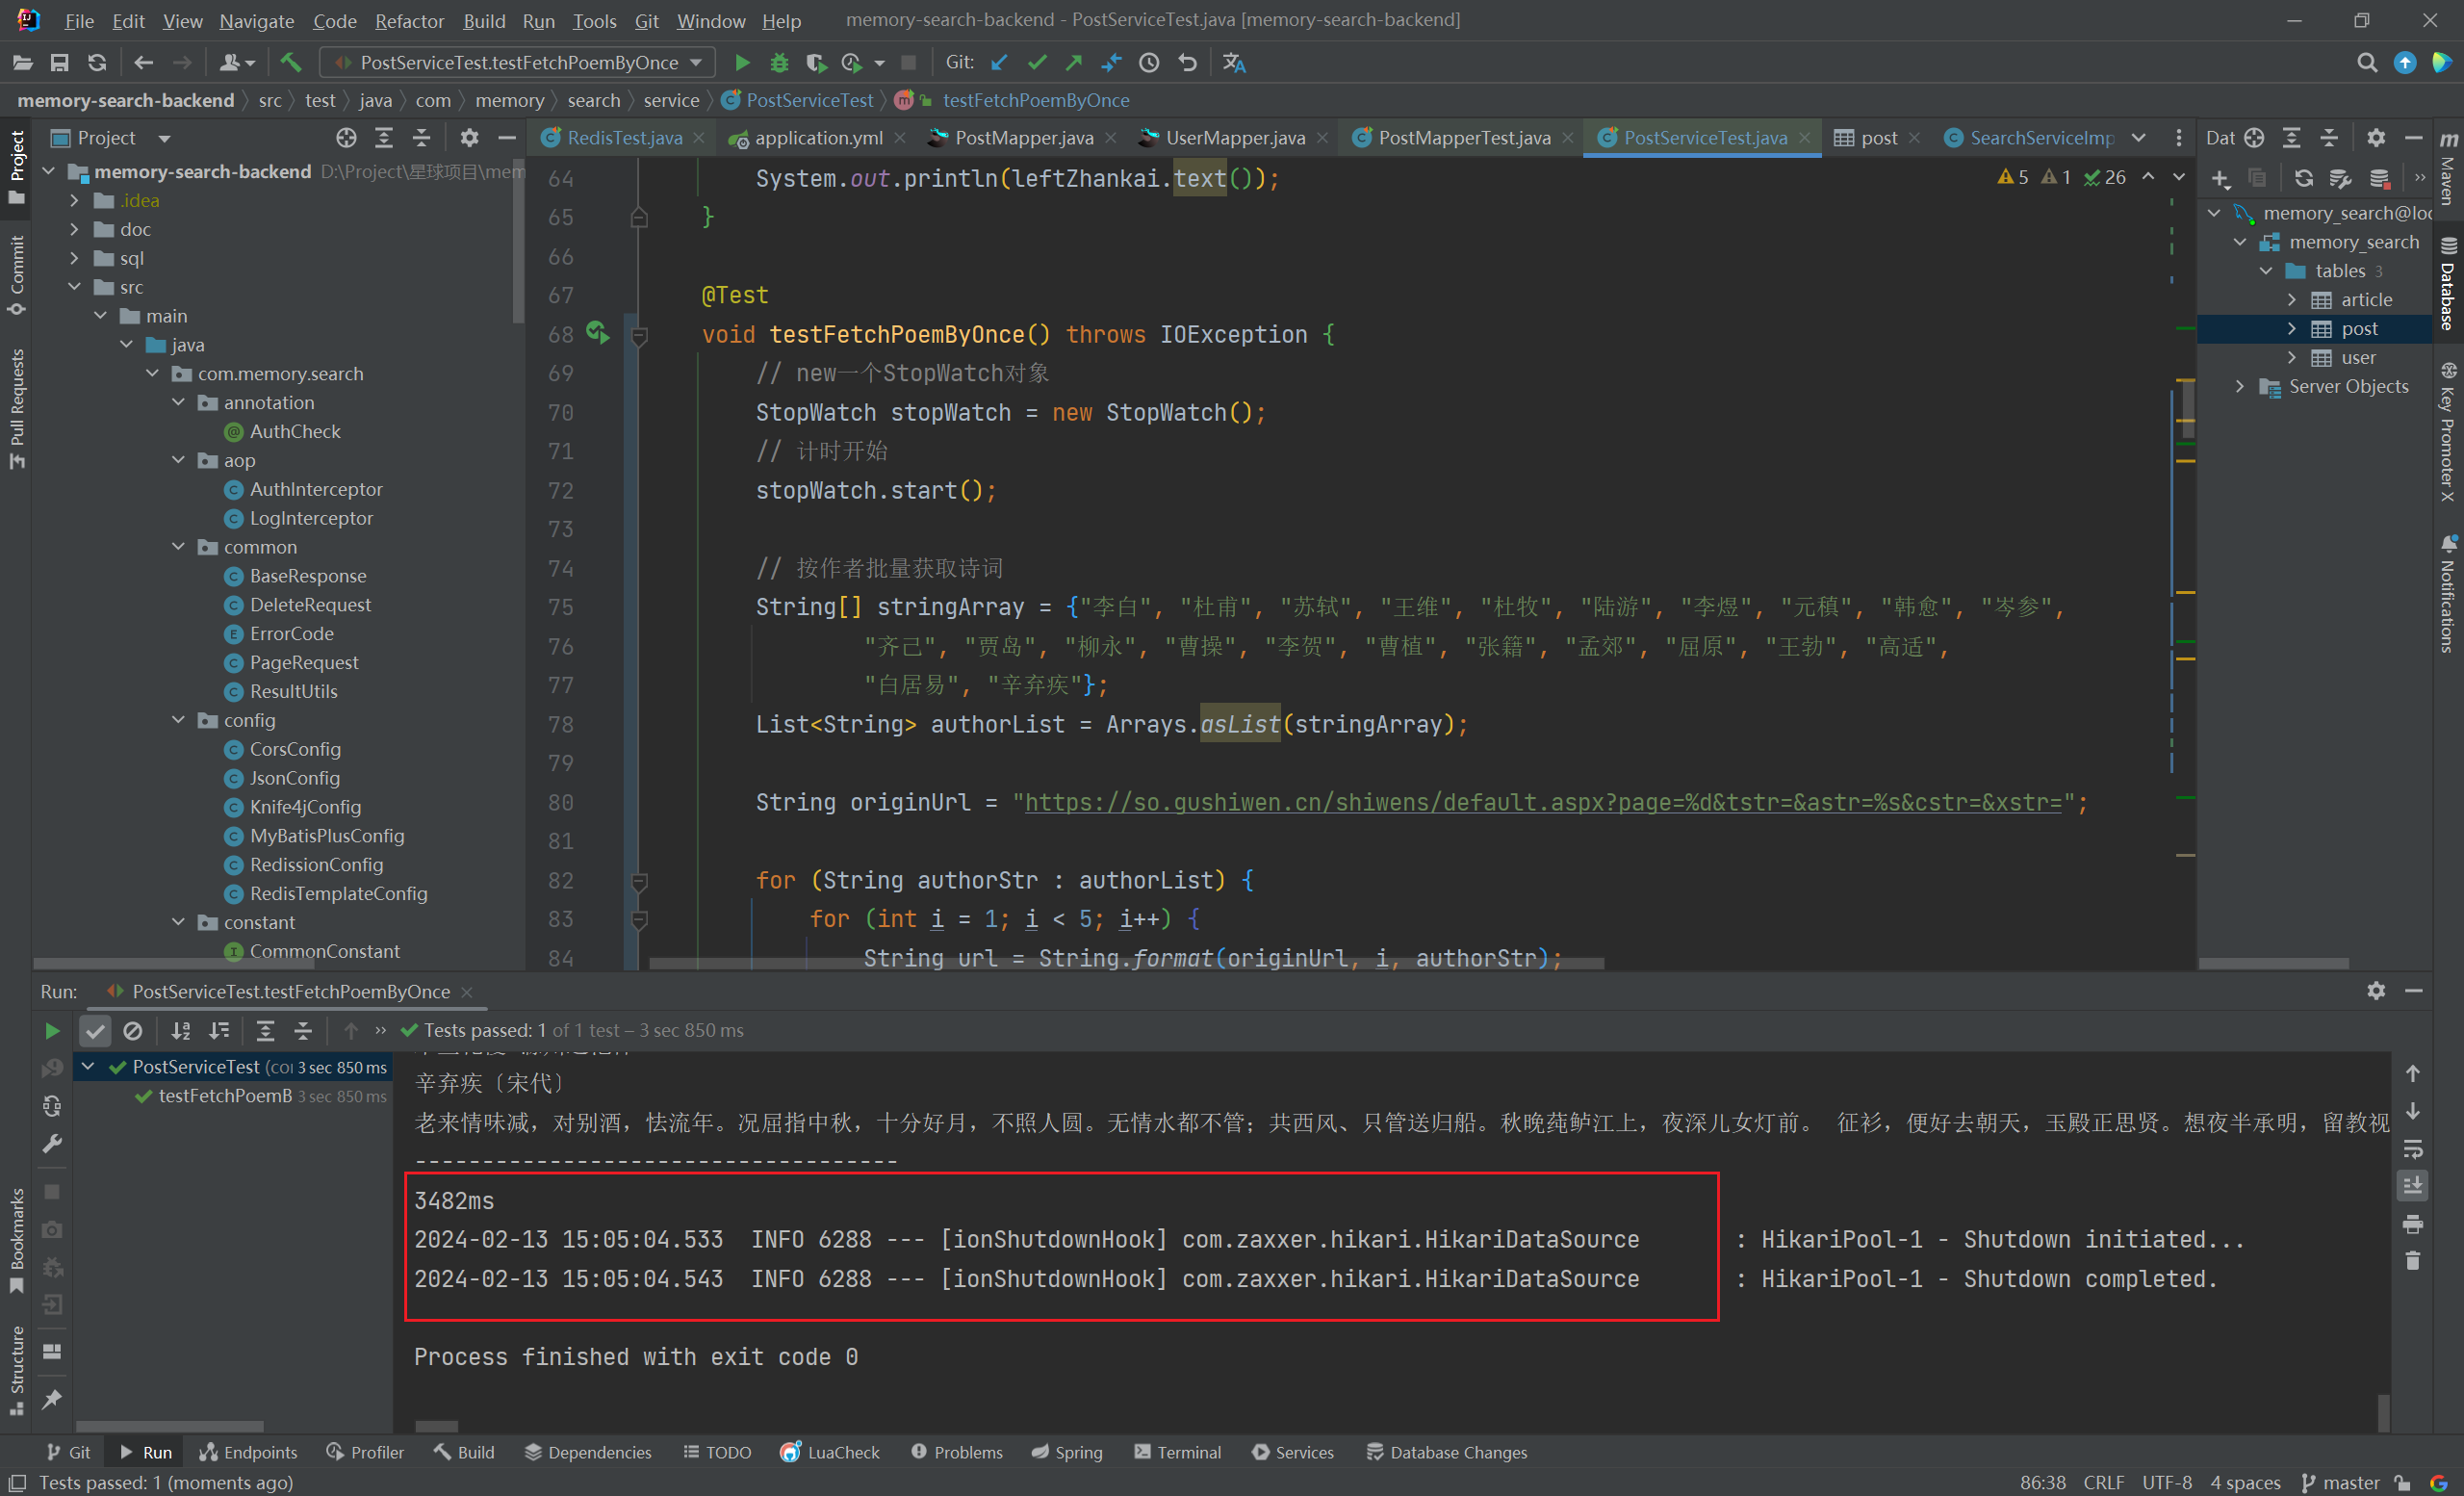Open the Maven tool window
This screenshot has height=1496, width=2464.
(x=2448, y=168)
